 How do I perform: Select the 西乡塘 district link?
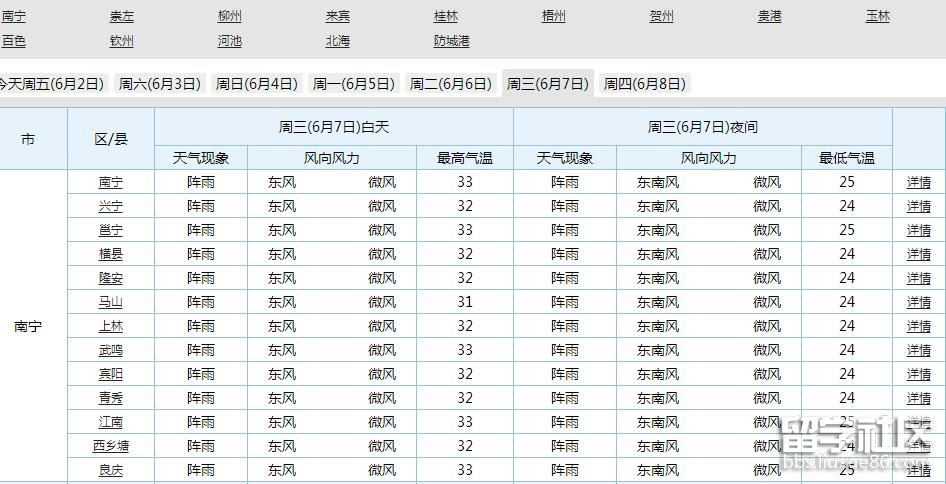(x=111, y=446)
